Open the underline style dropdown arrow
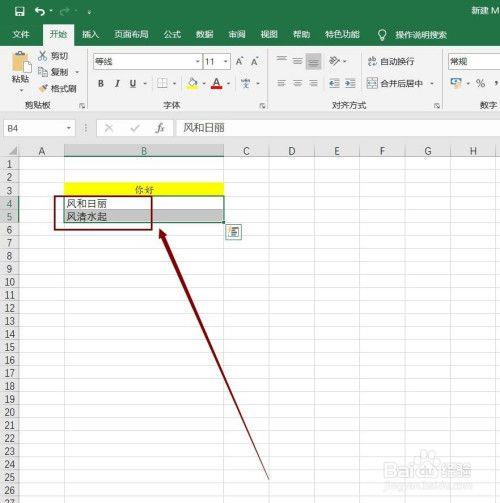The width and height of the screenshot is (500, 503). [145, 83]
